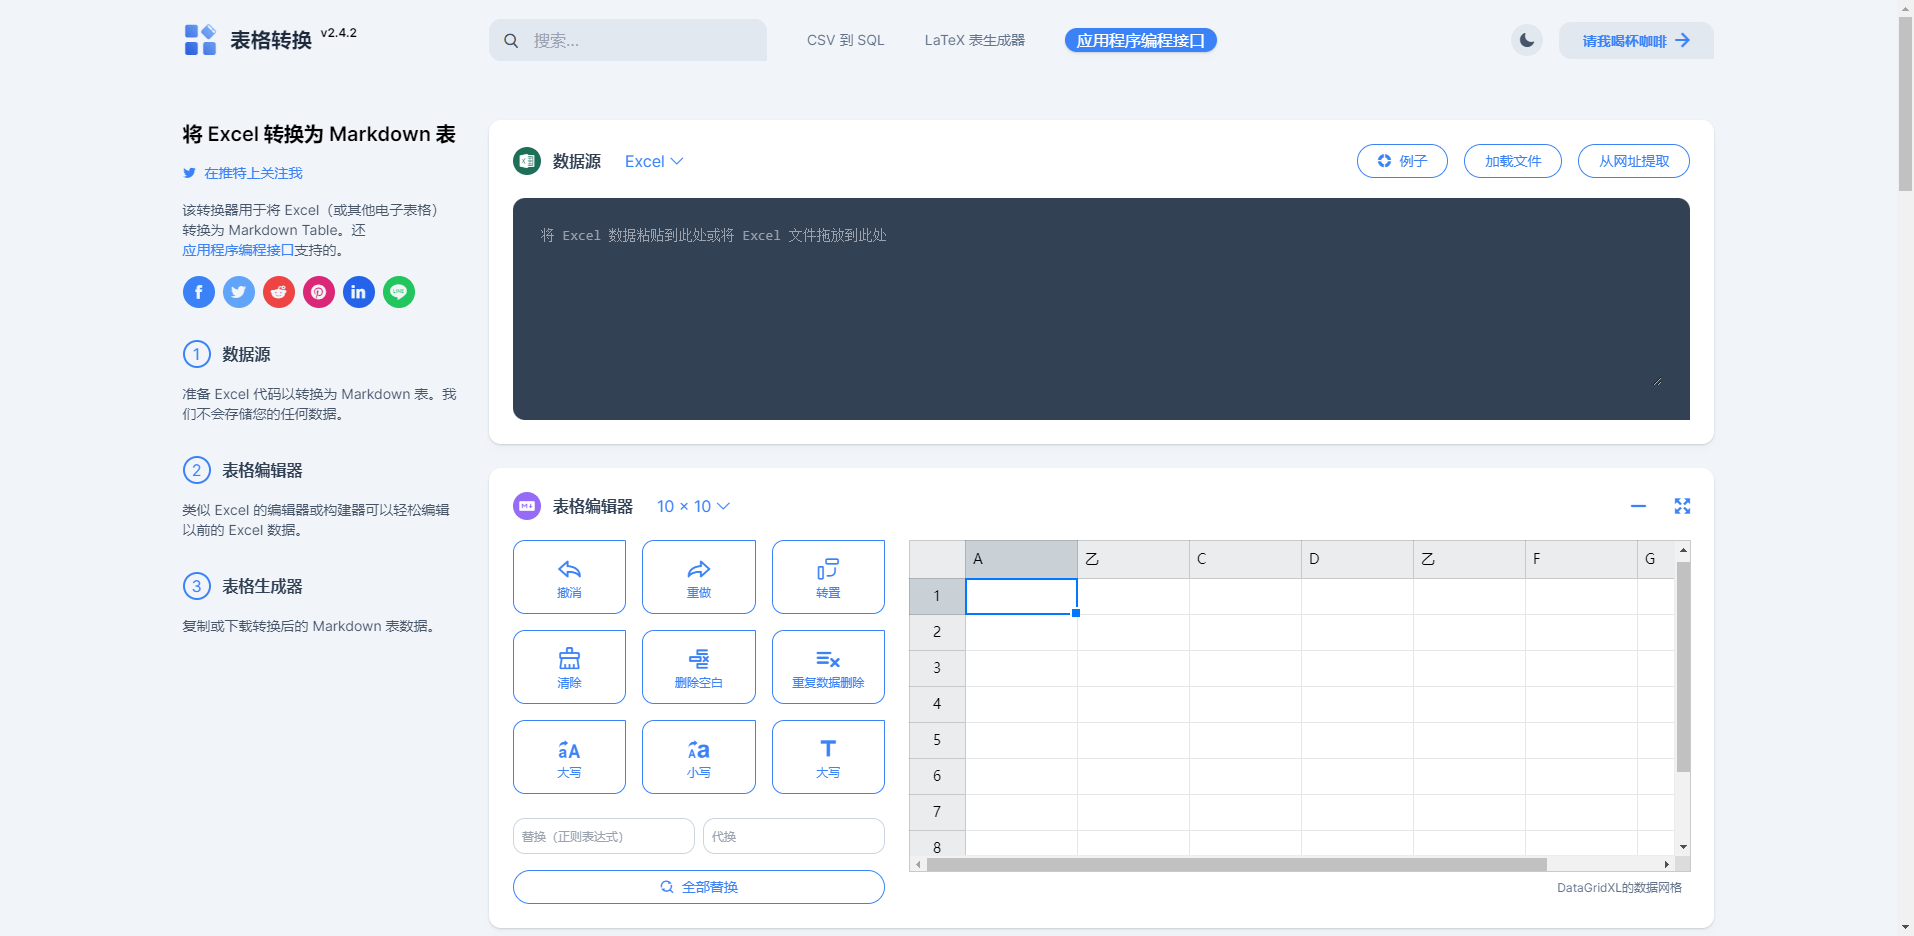Click the 清除 (clear) tool
The image size is (1914, 936).
click(568, 666)
